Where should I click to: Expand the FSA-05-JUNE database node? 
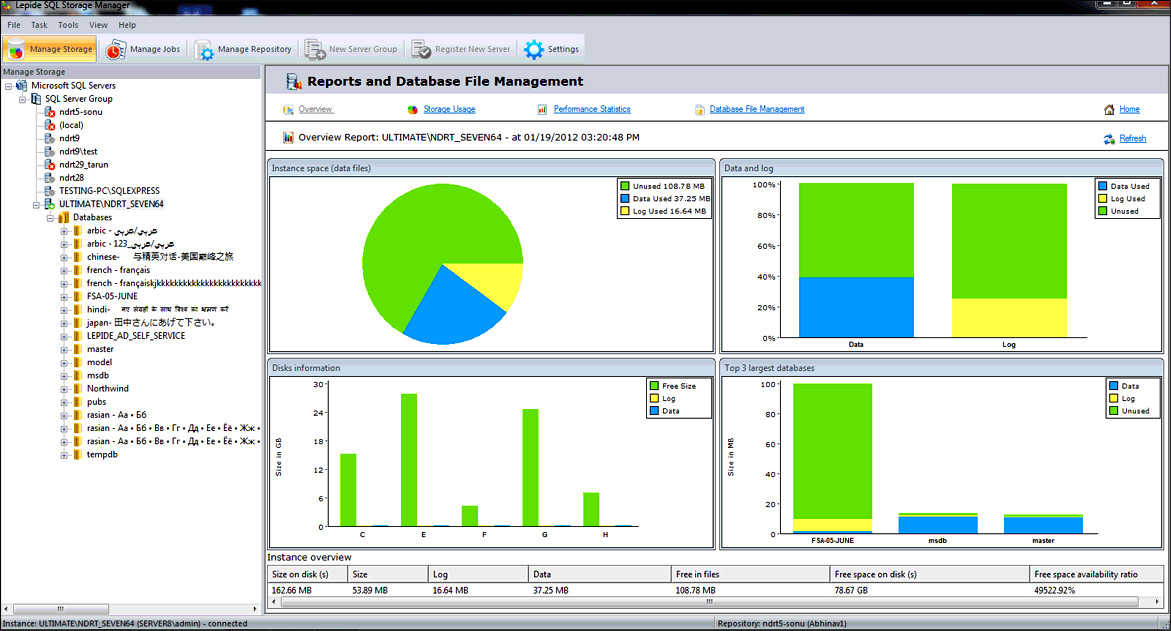click(64, 296)
